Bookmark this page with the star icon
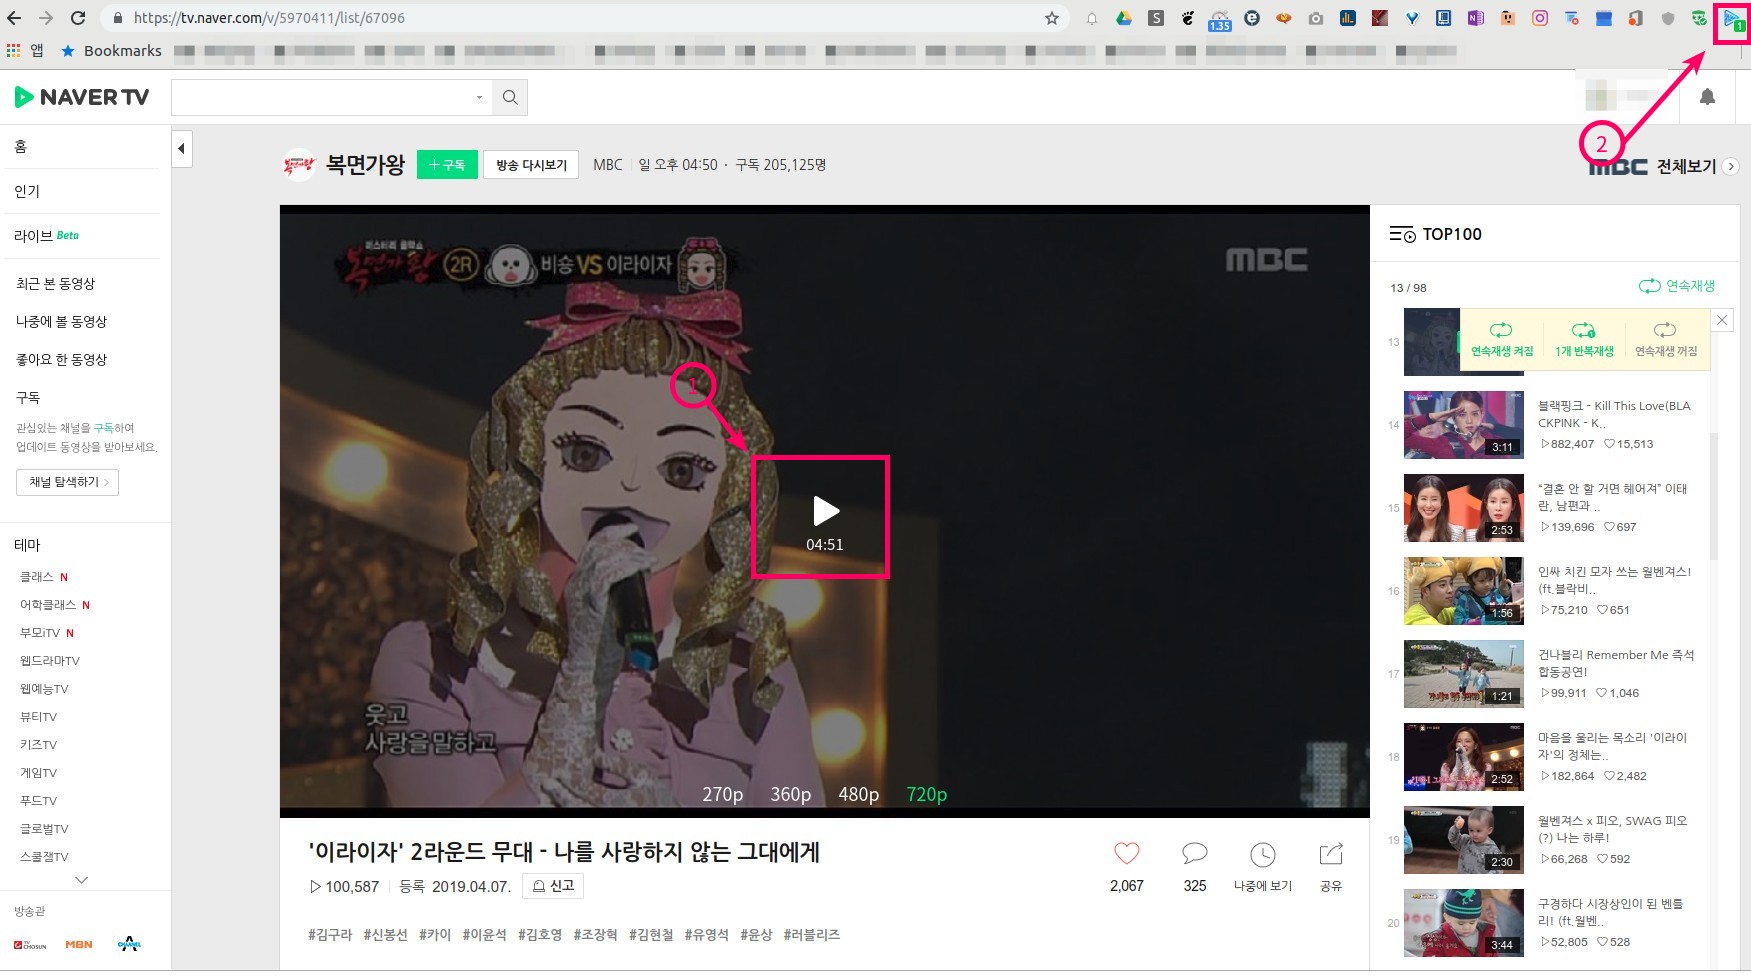 [1052, 18]
